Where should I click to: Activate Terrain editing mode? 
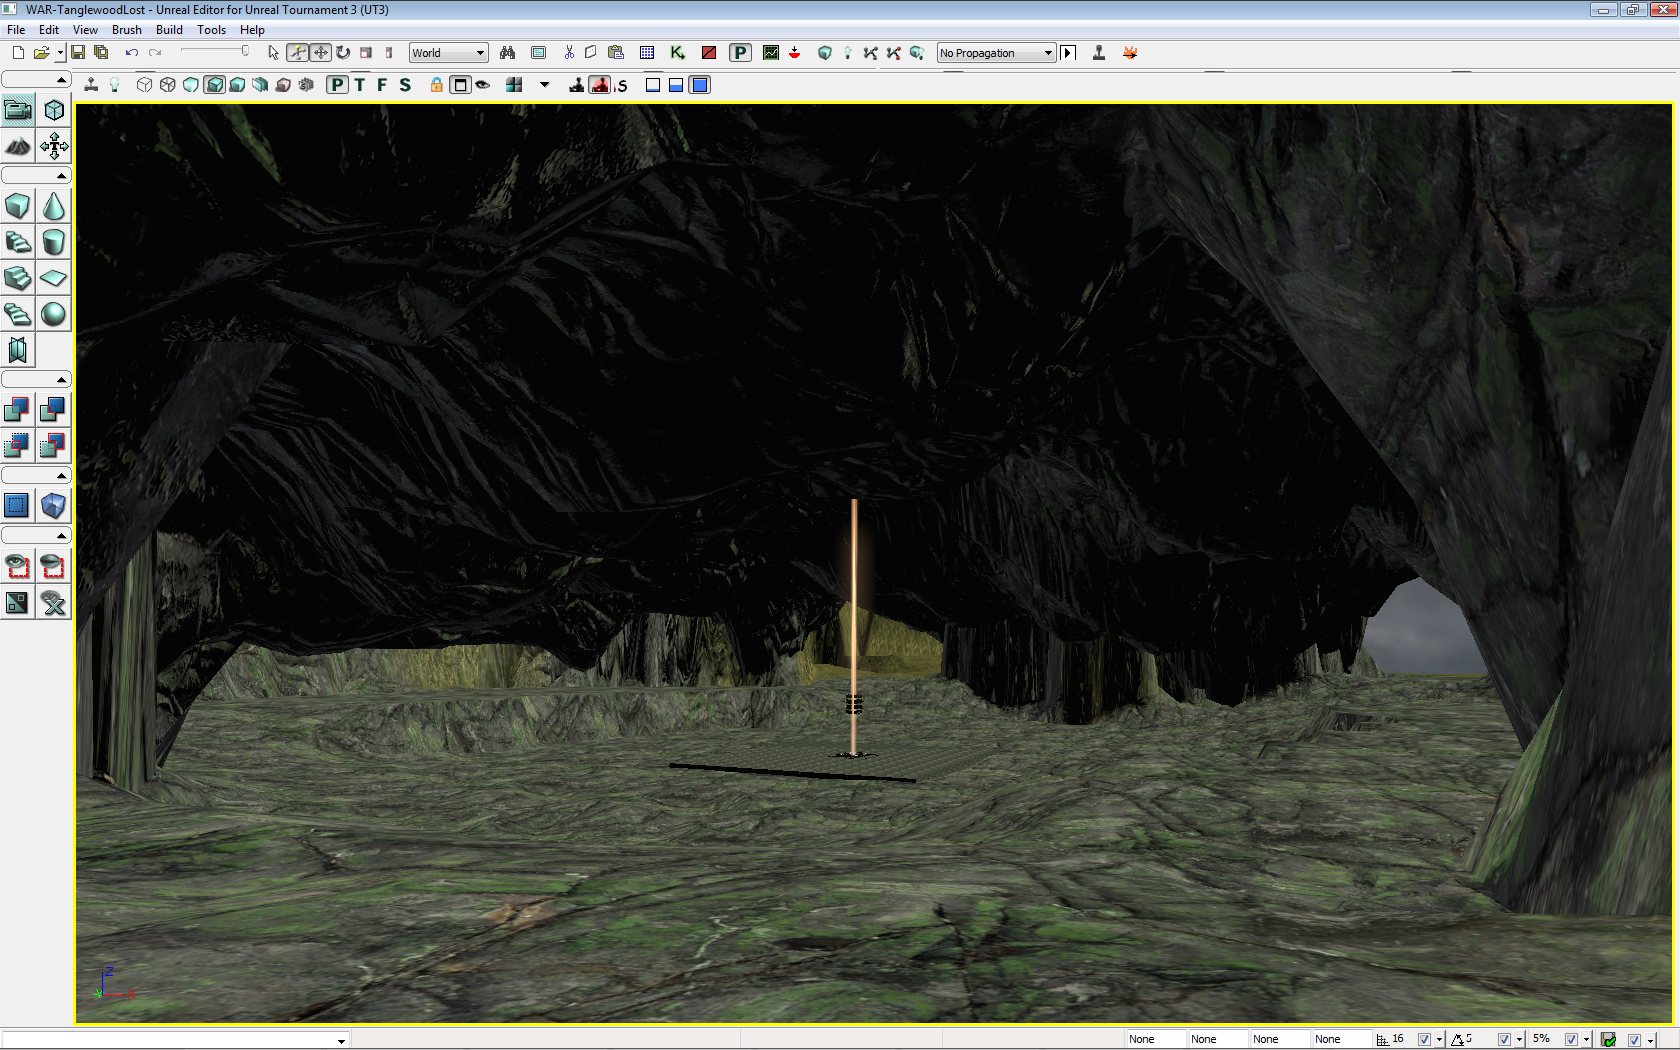pyautogui.click(x=18, y=147)
